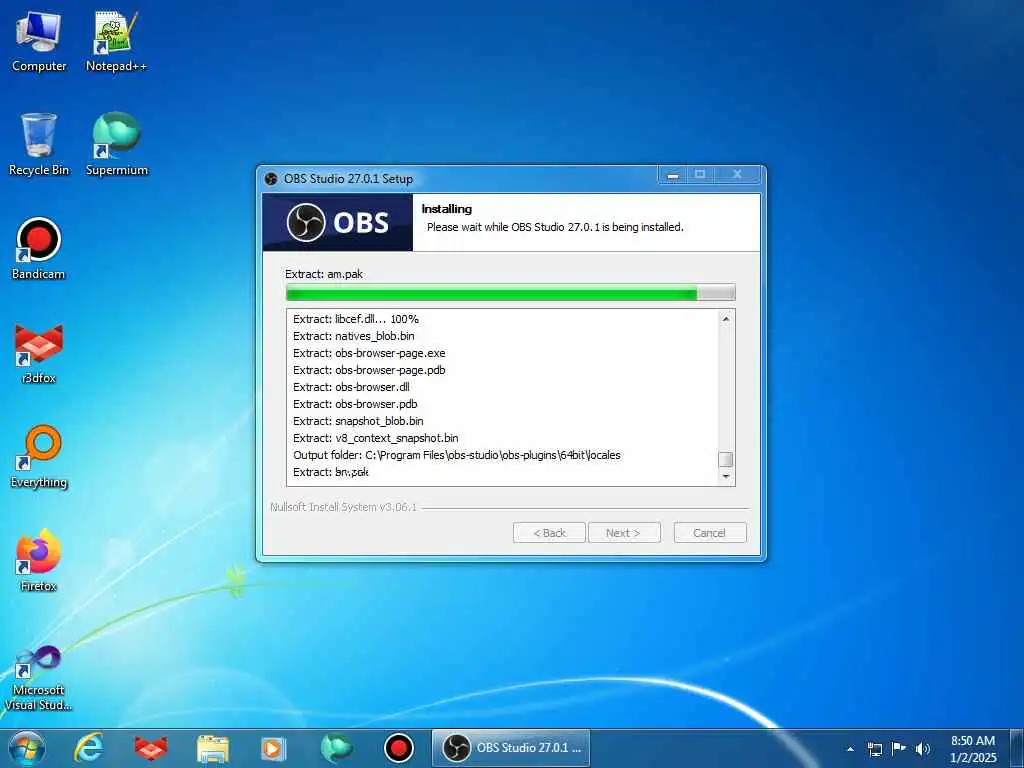The width and height of the screenshot is (1024, 768).
Task: Launch Supermium from the taskbar
Action: tap(336, 748)
